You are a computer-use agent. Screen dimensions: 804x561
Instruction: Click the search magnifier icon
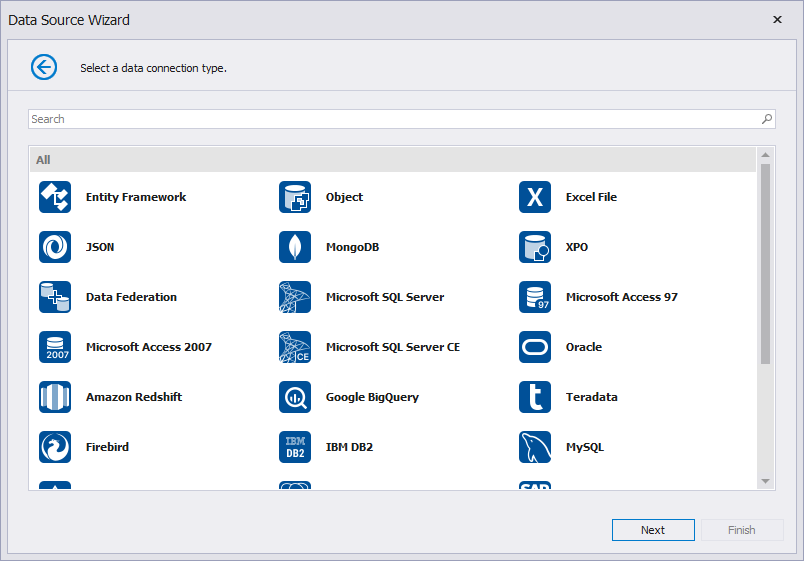[767, 119]
